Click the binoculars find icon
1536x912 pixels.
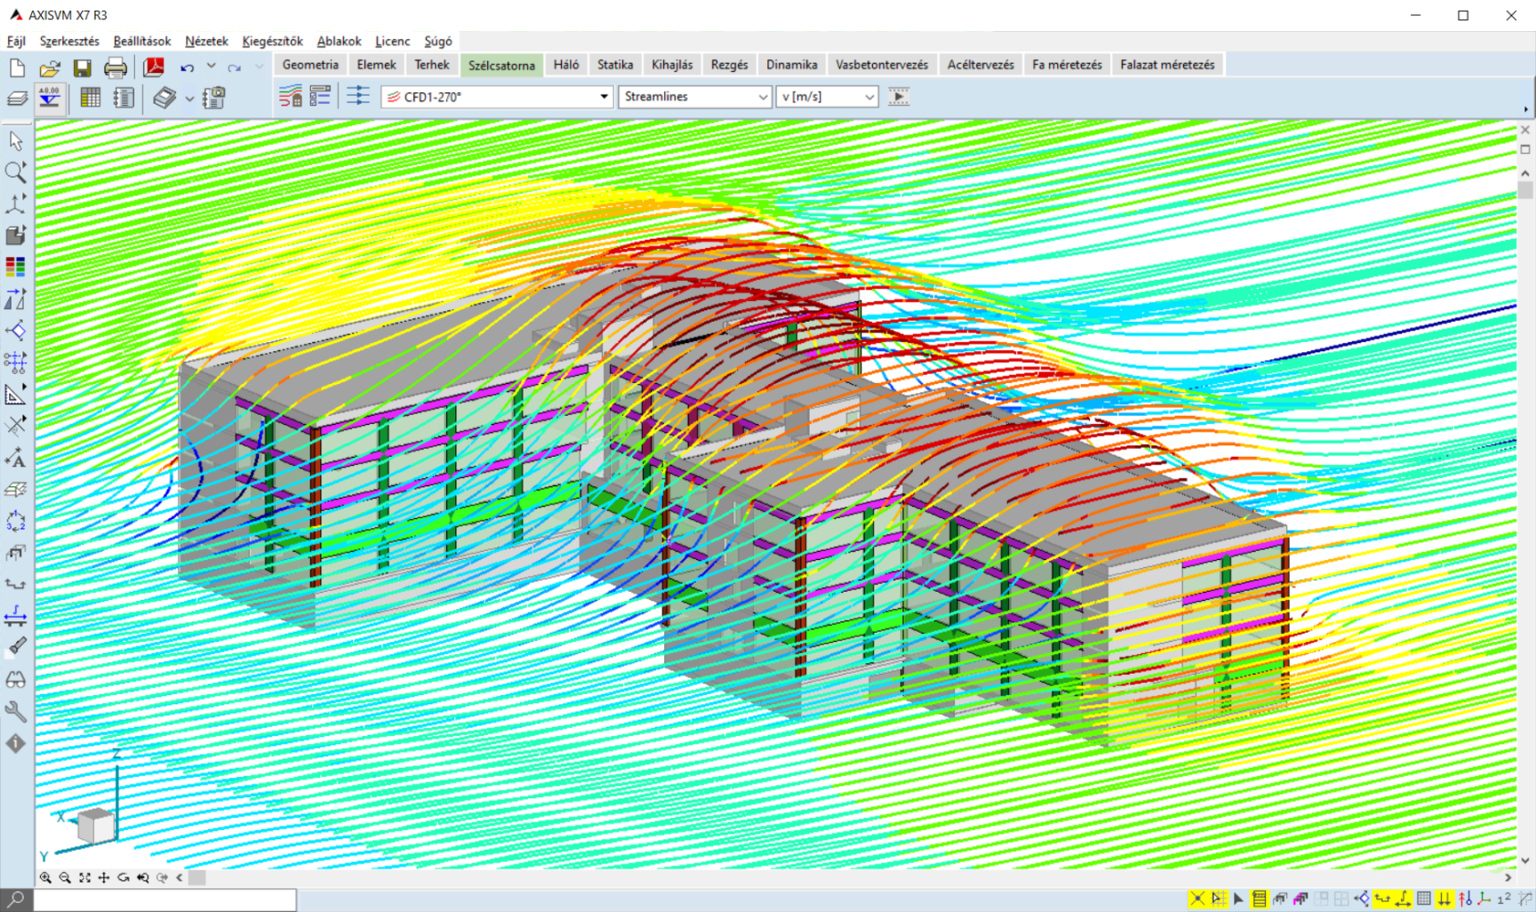tap(16, 680)
